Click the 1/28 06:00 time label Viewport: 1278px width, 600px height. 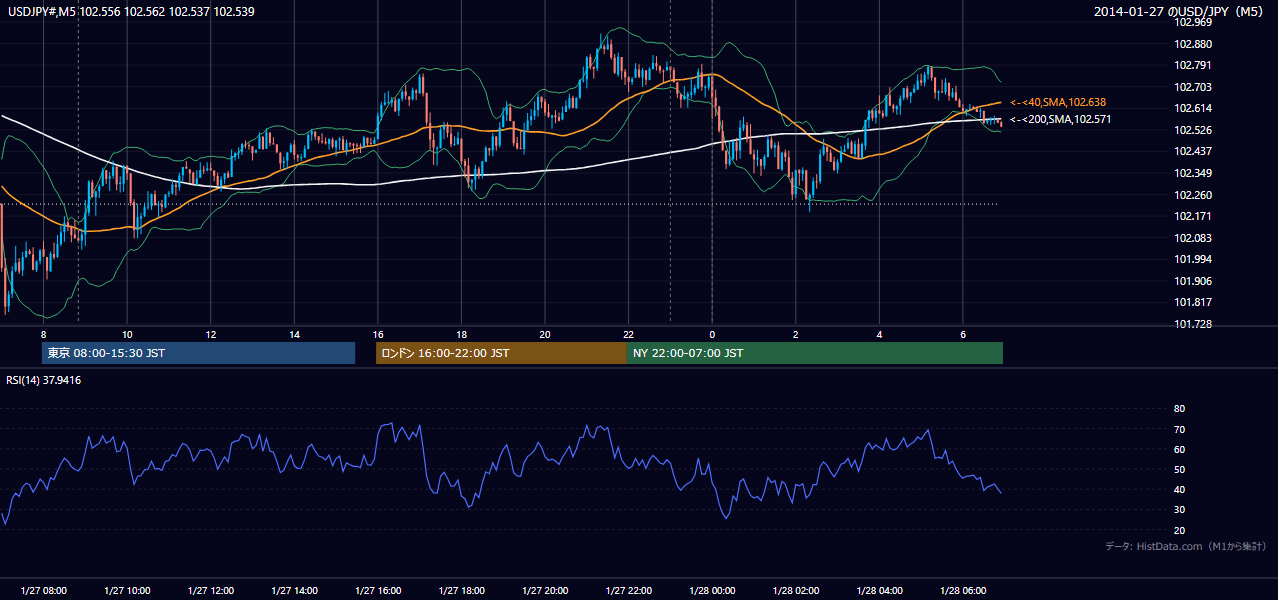[x=963, y=591]
